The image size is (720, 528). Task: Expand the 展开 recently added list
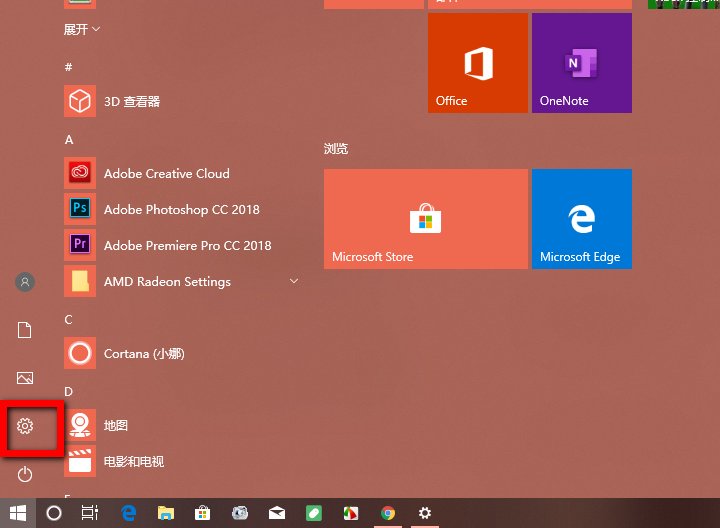coord(82,30)
